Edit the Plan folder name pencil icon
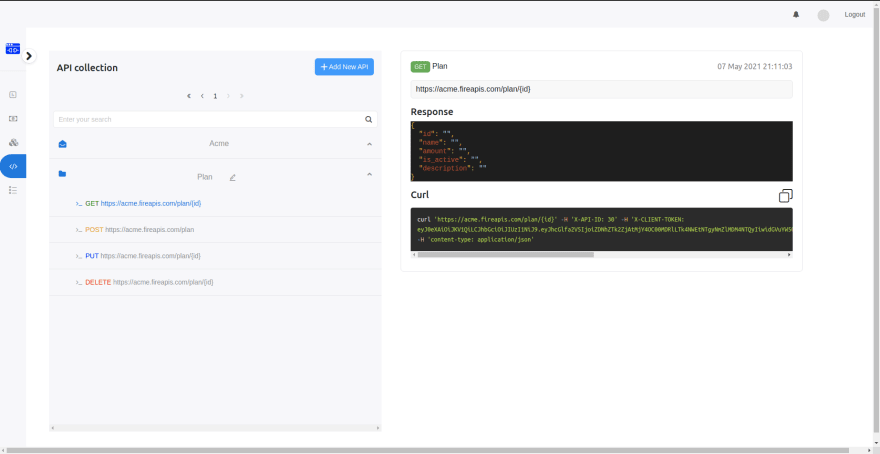Screen dimensions: 880x454 point(232,177)
